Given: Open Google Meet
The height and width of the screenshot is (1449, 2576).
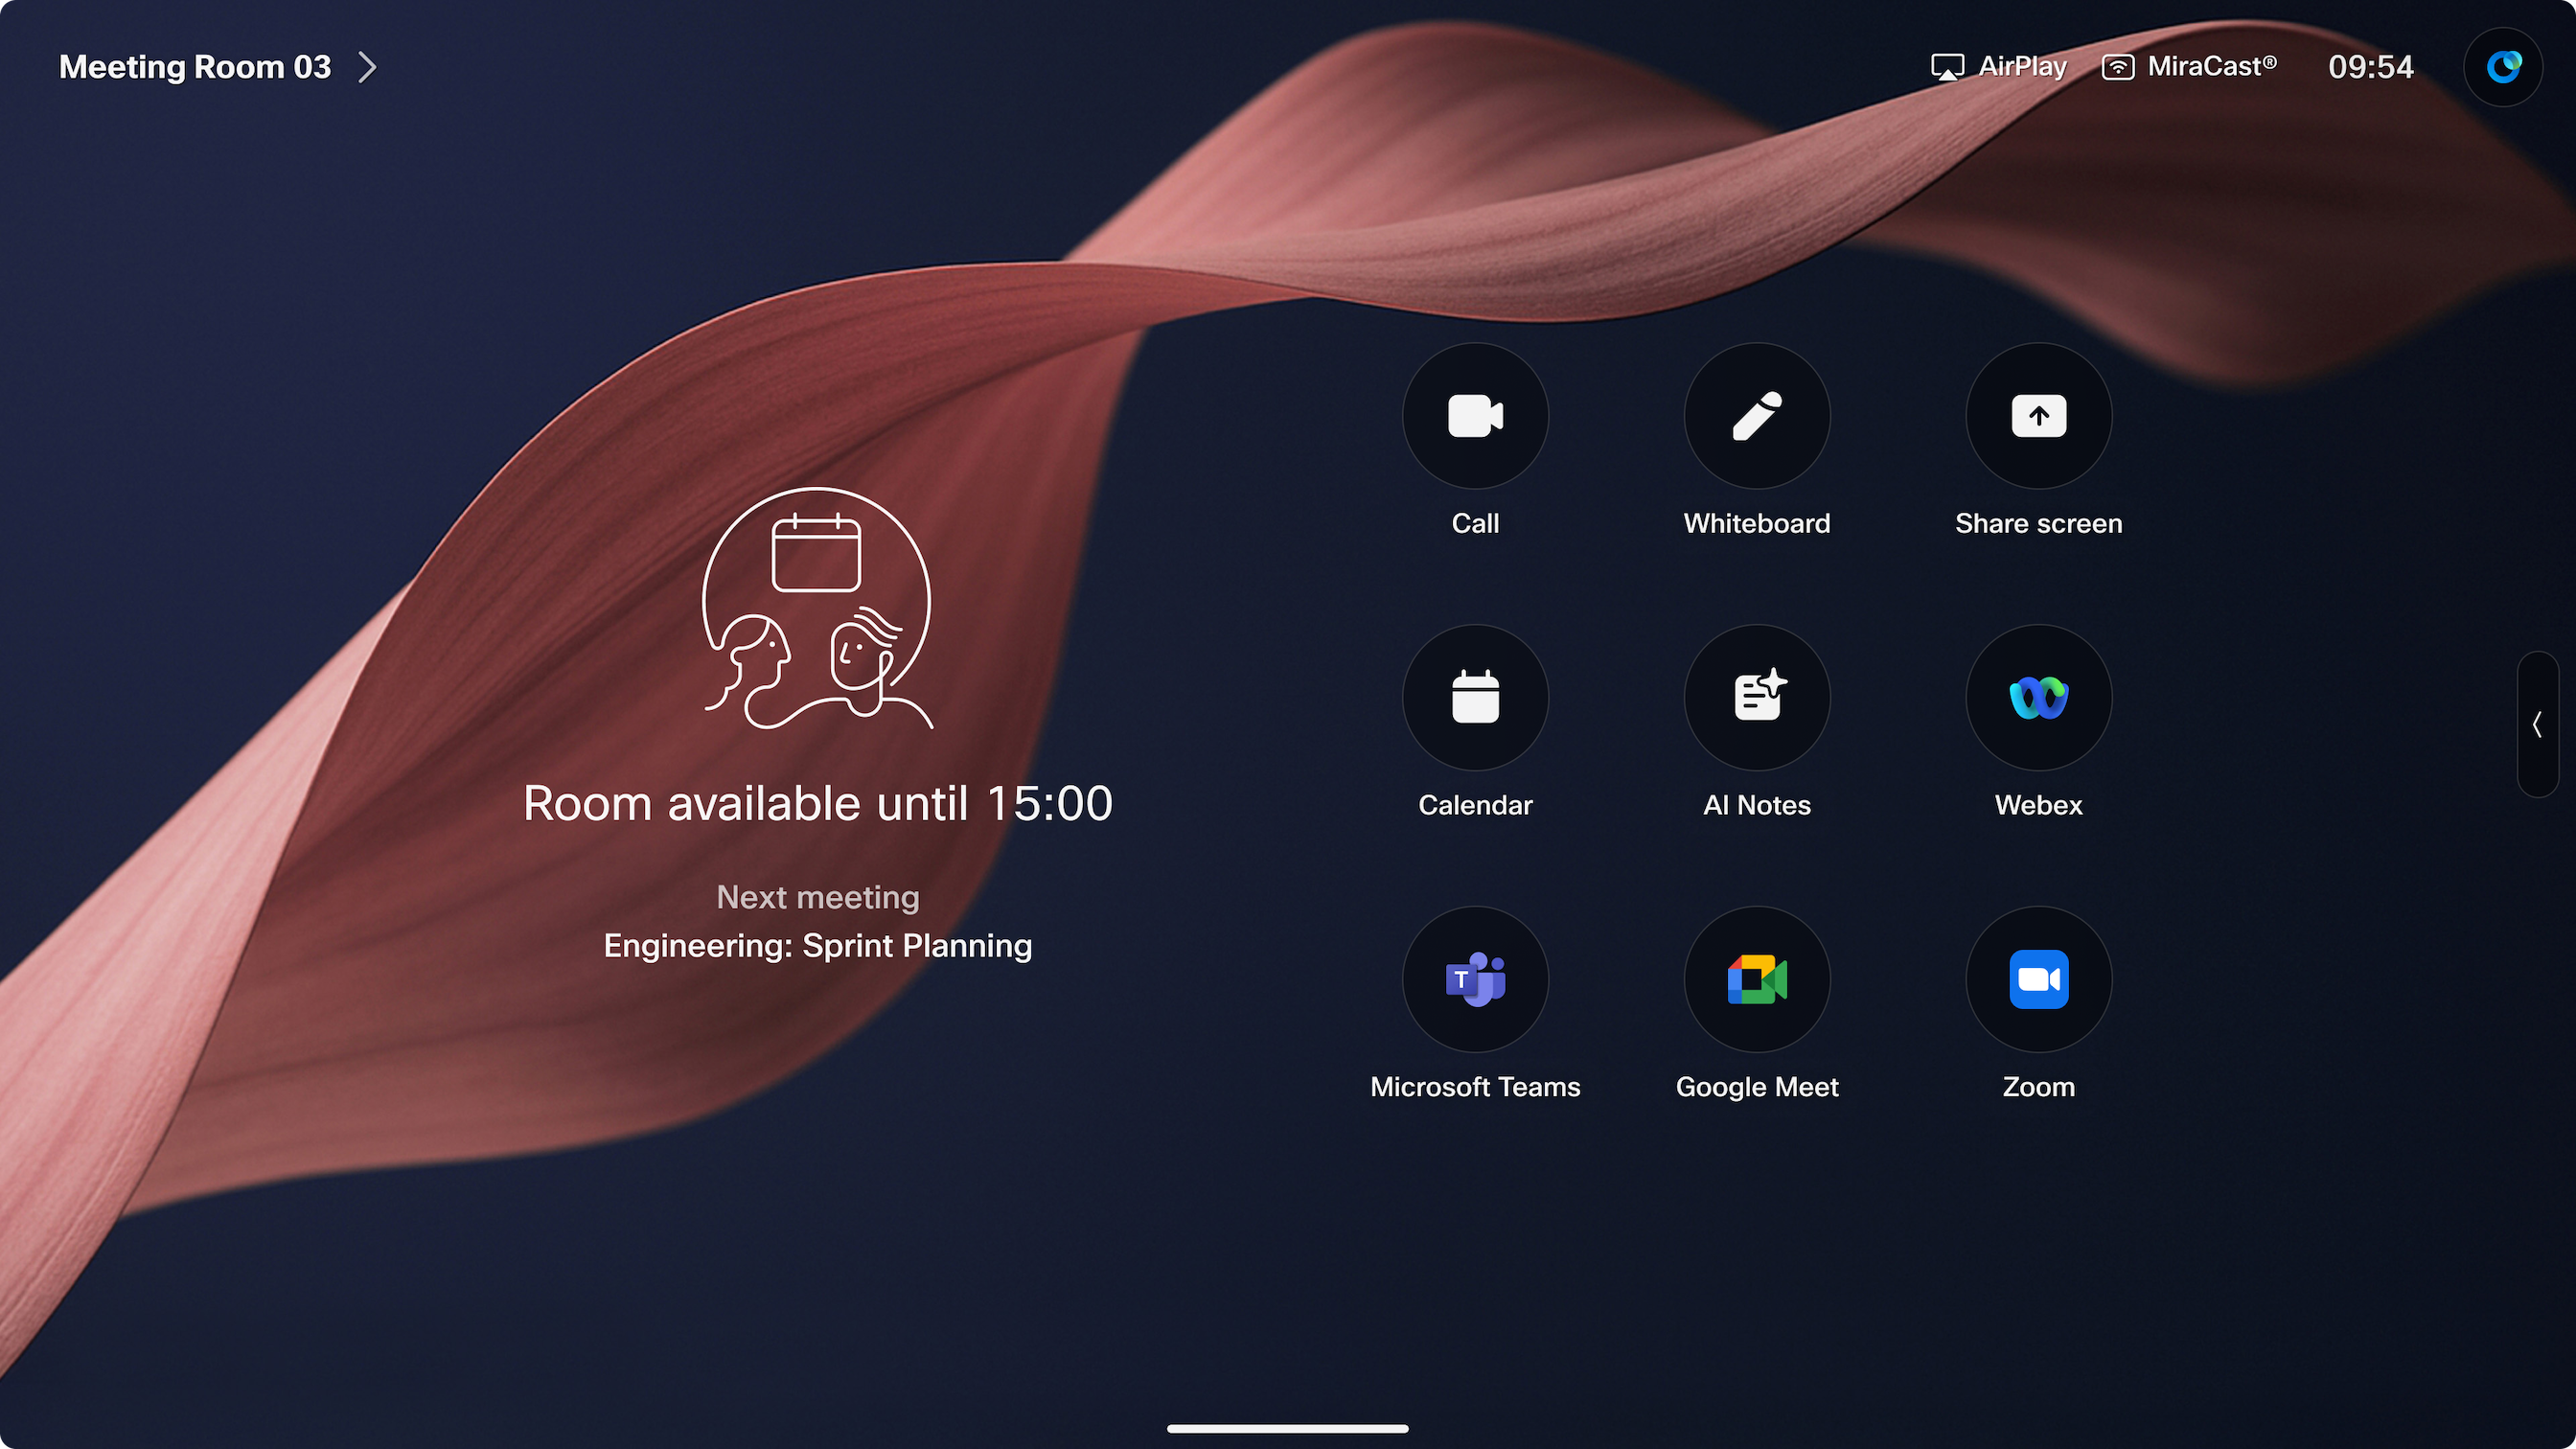Looking at the screenshot, I should coord(1757,979).
